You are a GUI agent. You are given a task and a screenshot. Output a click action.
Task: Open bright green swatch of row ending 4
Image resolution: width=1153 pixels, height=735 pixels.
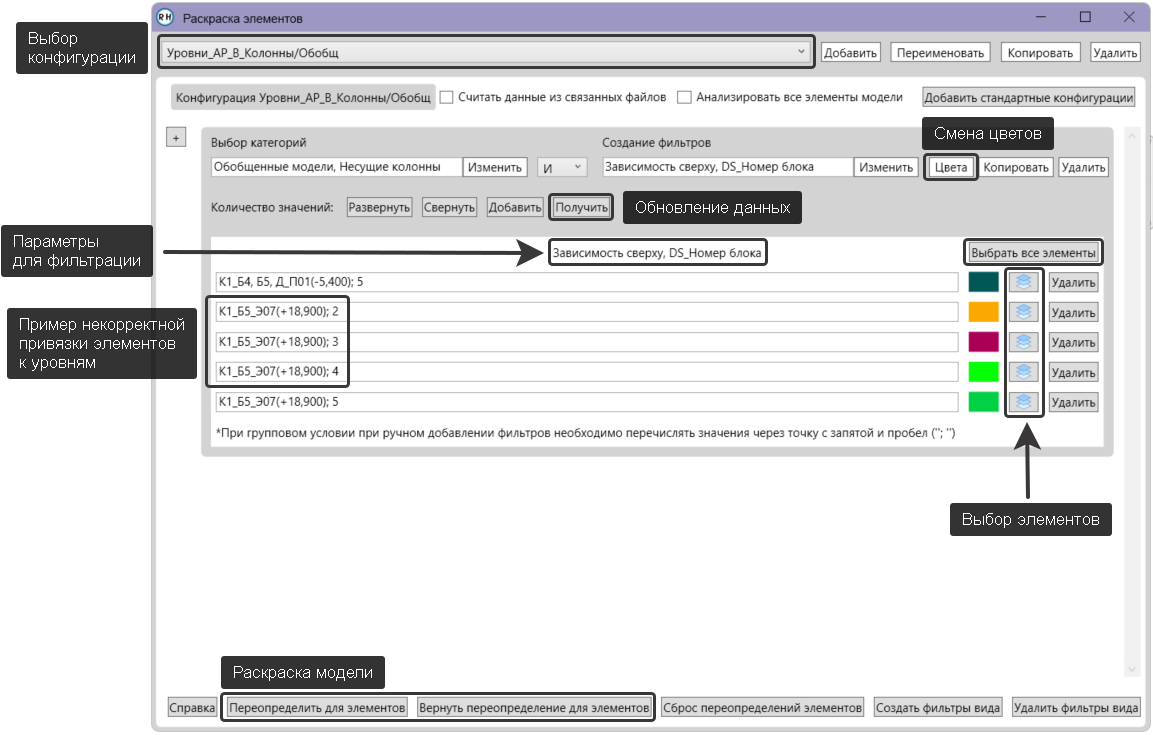[x=984, y=372]
